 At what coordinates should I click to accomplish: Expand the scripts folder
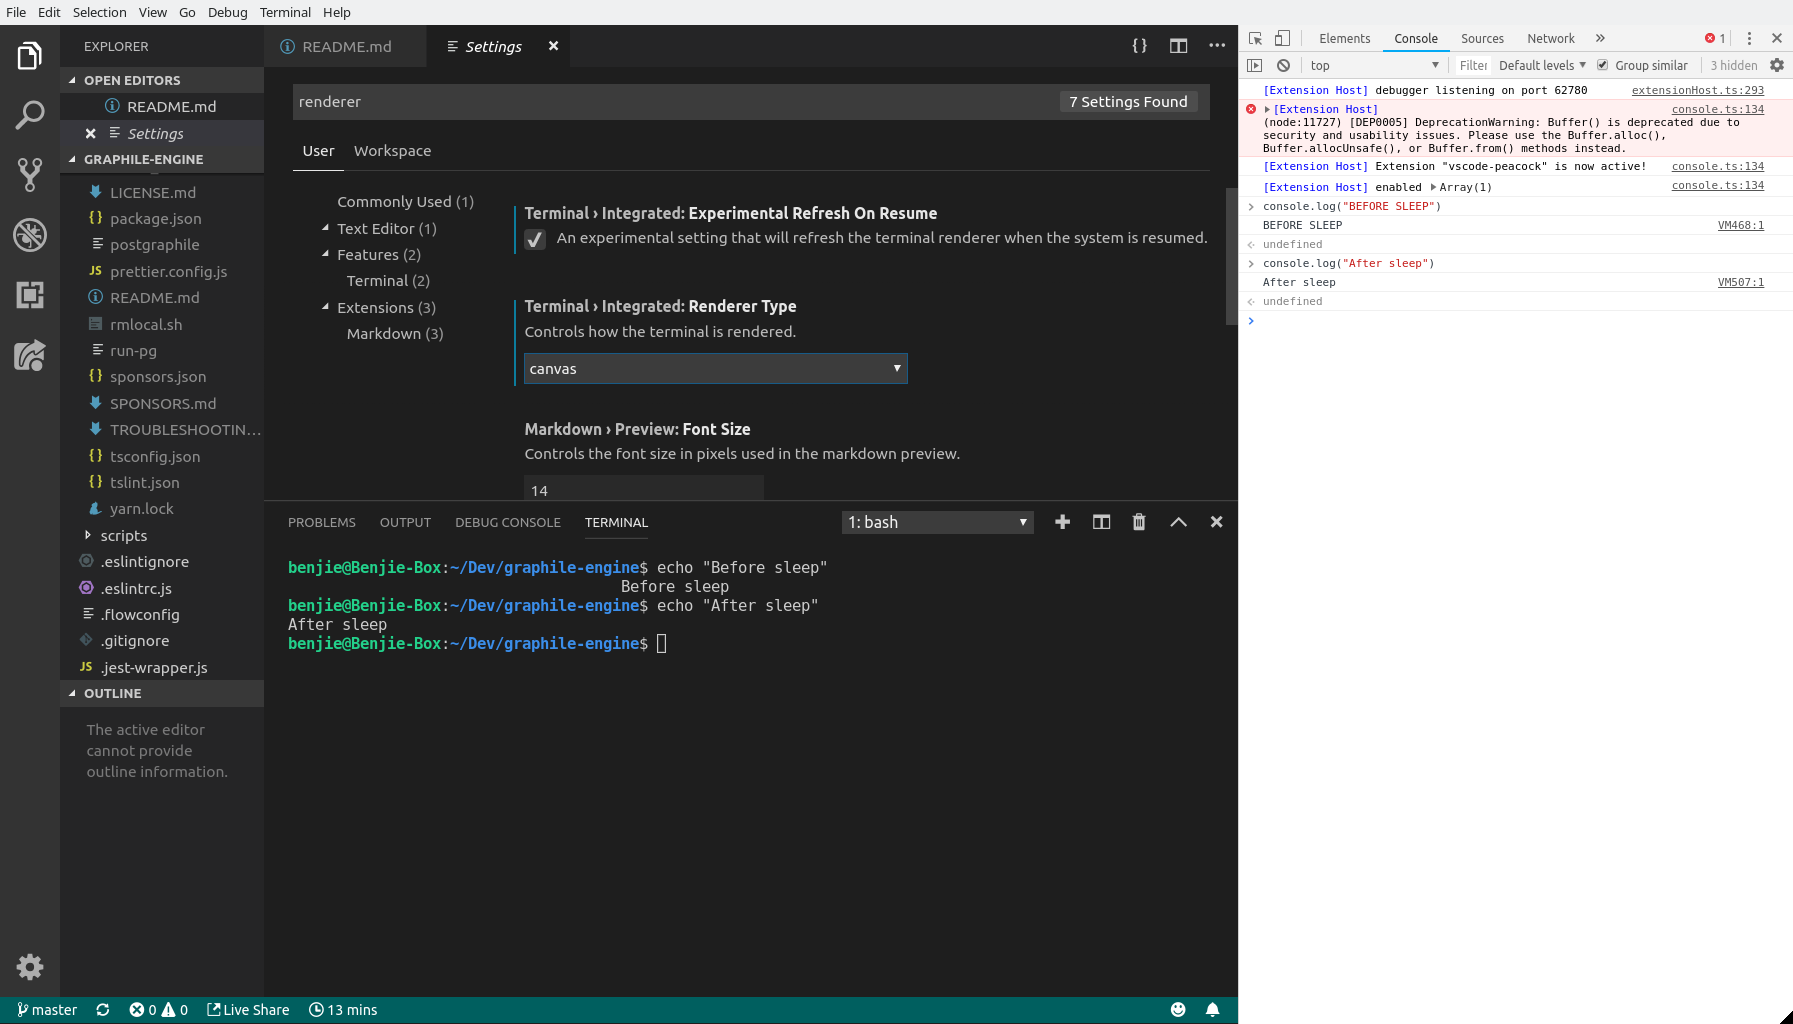[x=162, y=535]
